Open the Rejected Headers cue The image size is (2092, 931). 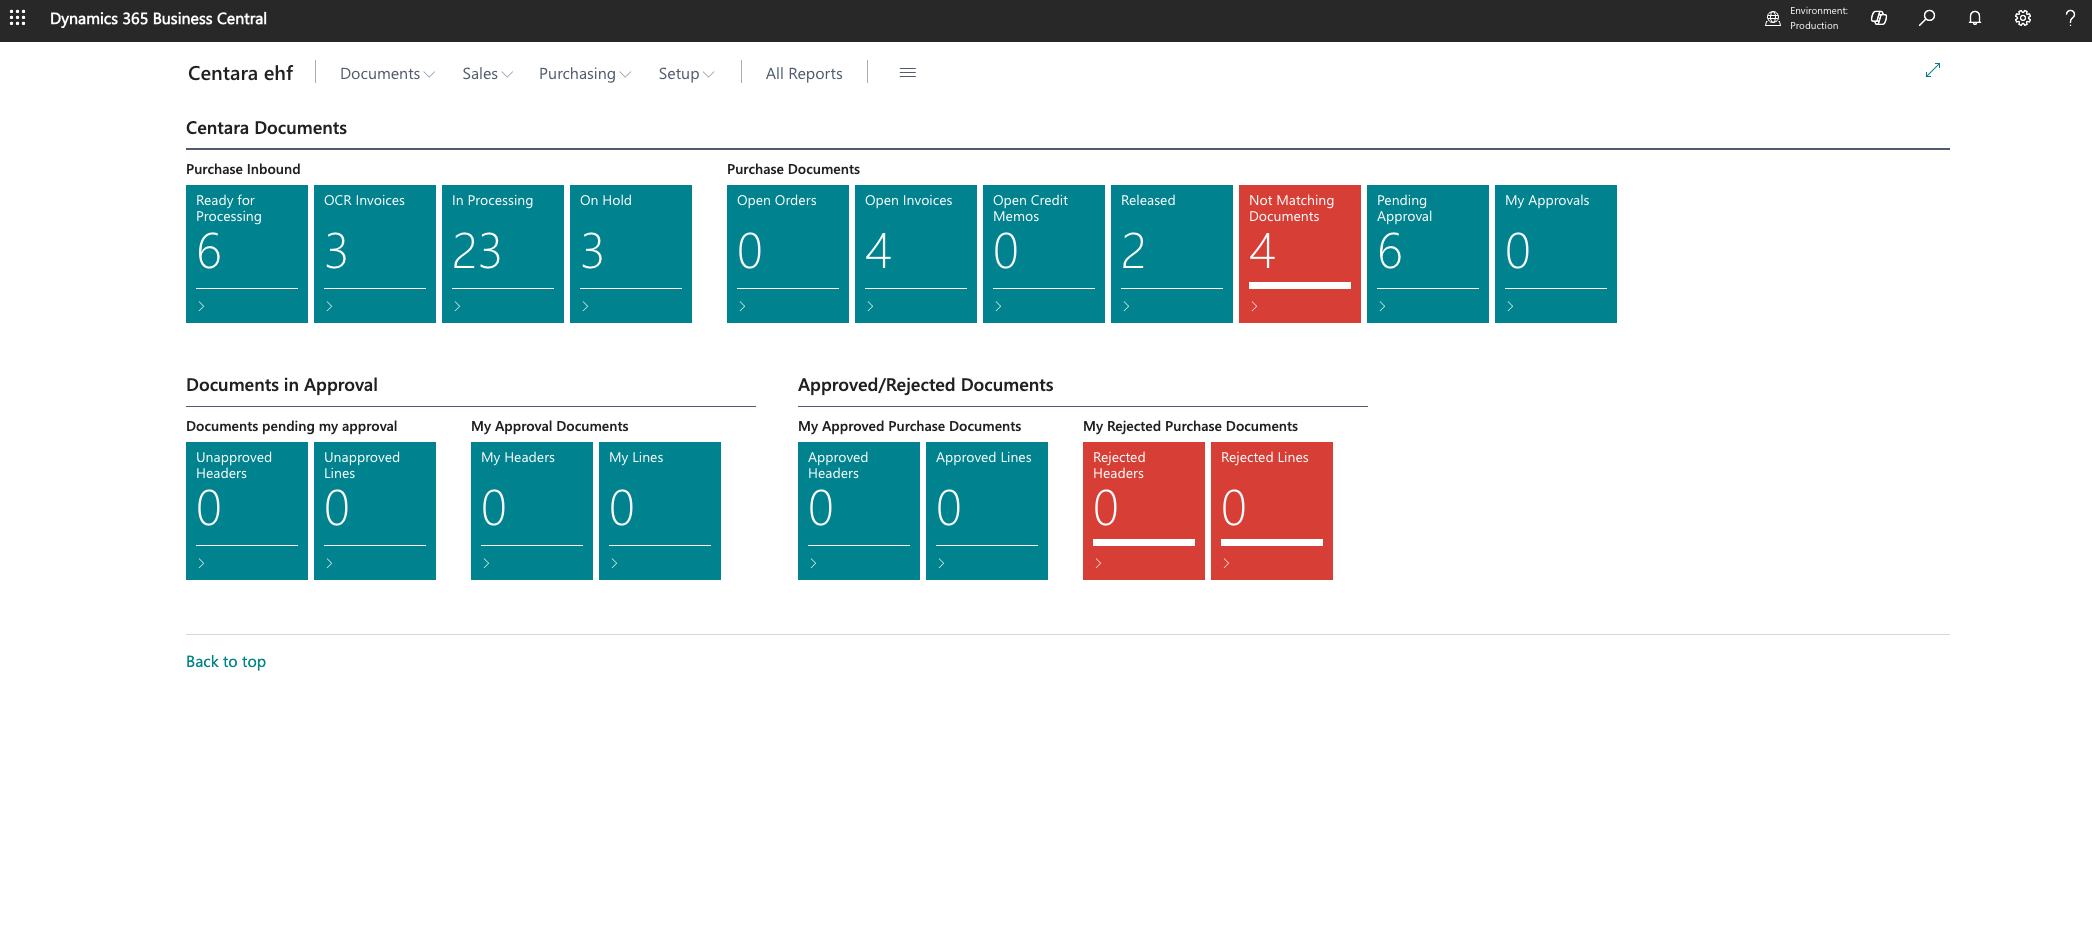pos(1143,510)
